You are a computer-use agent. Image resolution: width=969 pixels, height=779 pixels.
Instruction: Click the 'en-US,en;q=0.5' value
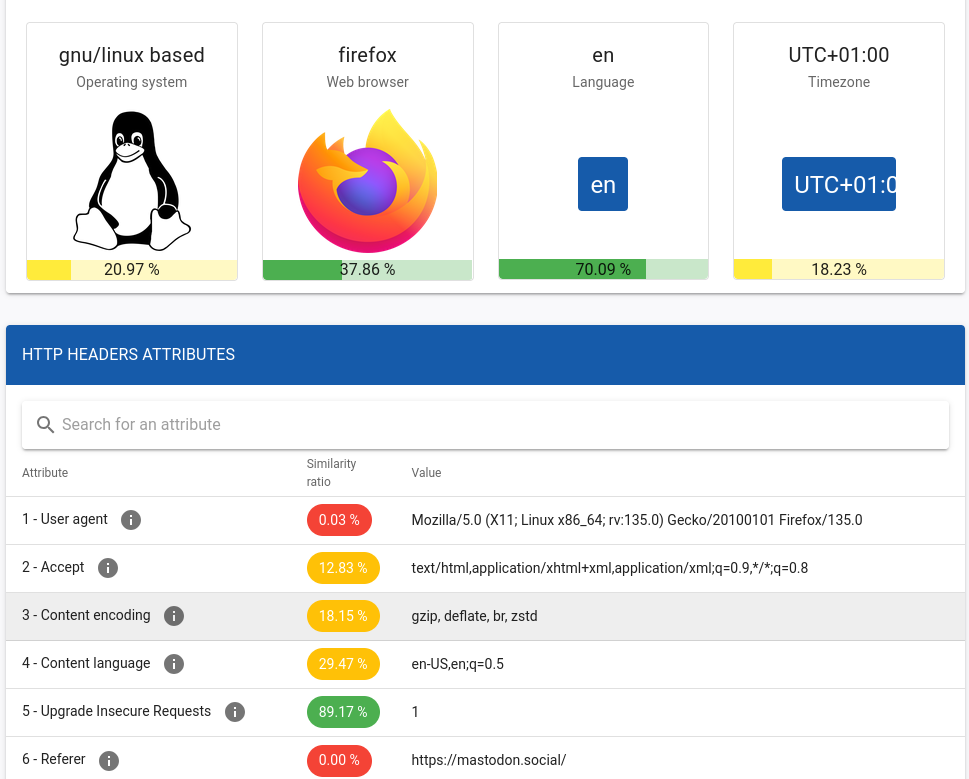(x=458, y=664)
